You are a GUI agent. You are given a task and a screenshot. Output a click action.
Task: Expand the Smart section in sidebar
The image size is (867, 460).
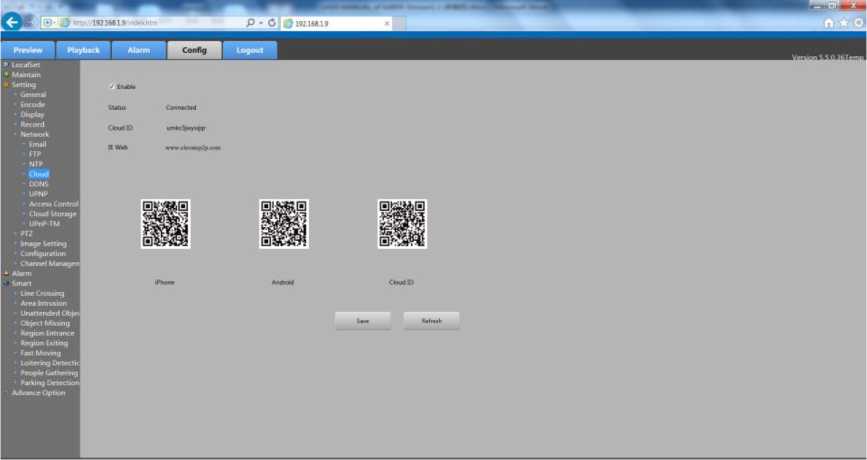(5, 283)
